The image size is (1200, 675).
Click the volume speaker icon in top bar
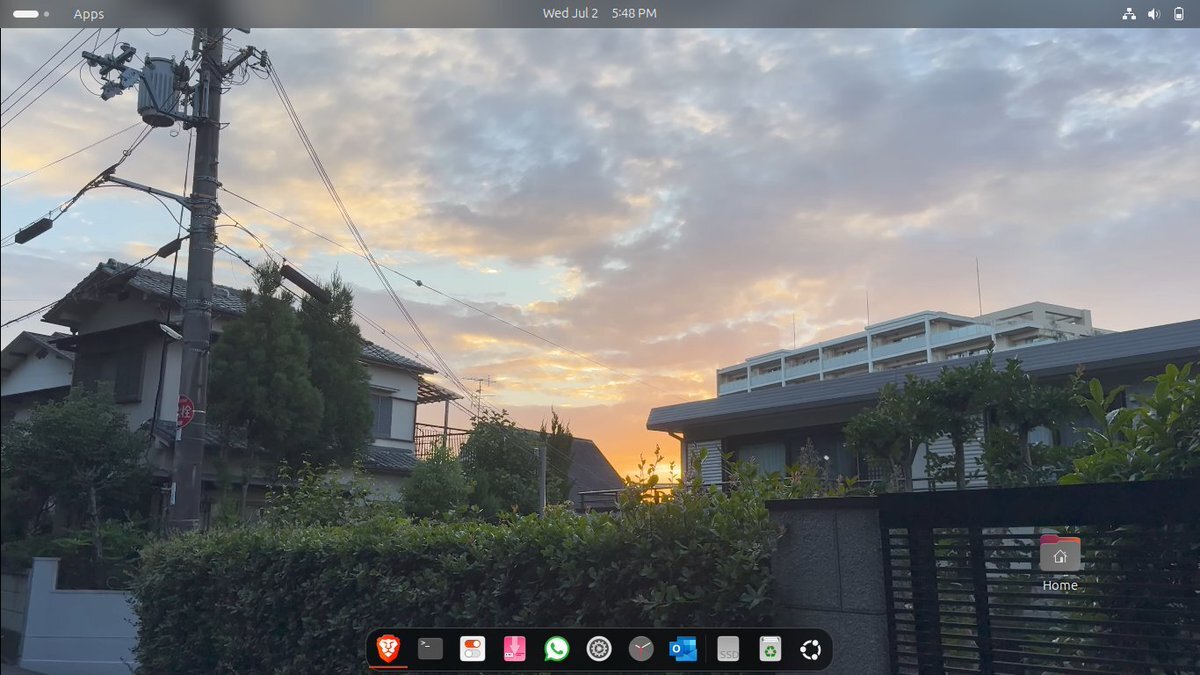click(x=1153, y=14)
